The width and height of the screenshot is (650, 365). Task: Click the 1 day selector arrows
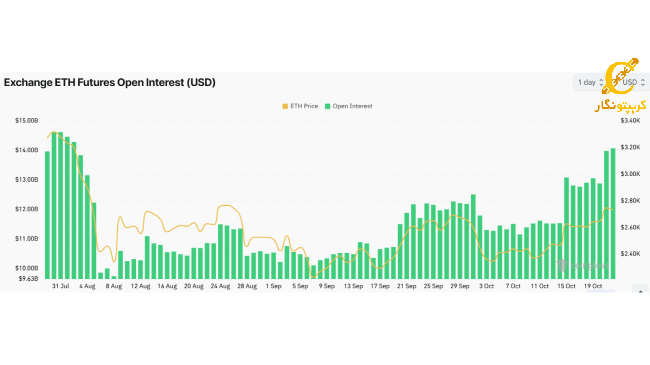tap(601, 82)
